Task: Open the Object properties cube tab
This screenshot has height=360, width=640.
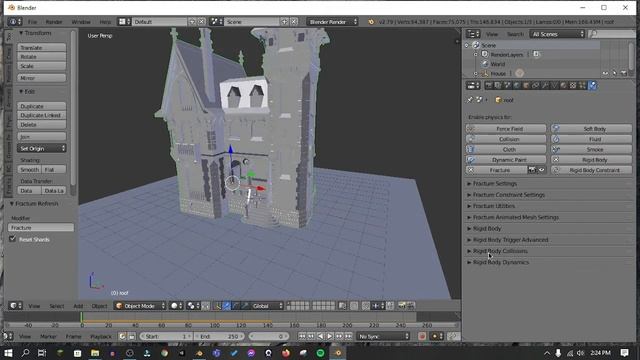Action: (526, 85)
